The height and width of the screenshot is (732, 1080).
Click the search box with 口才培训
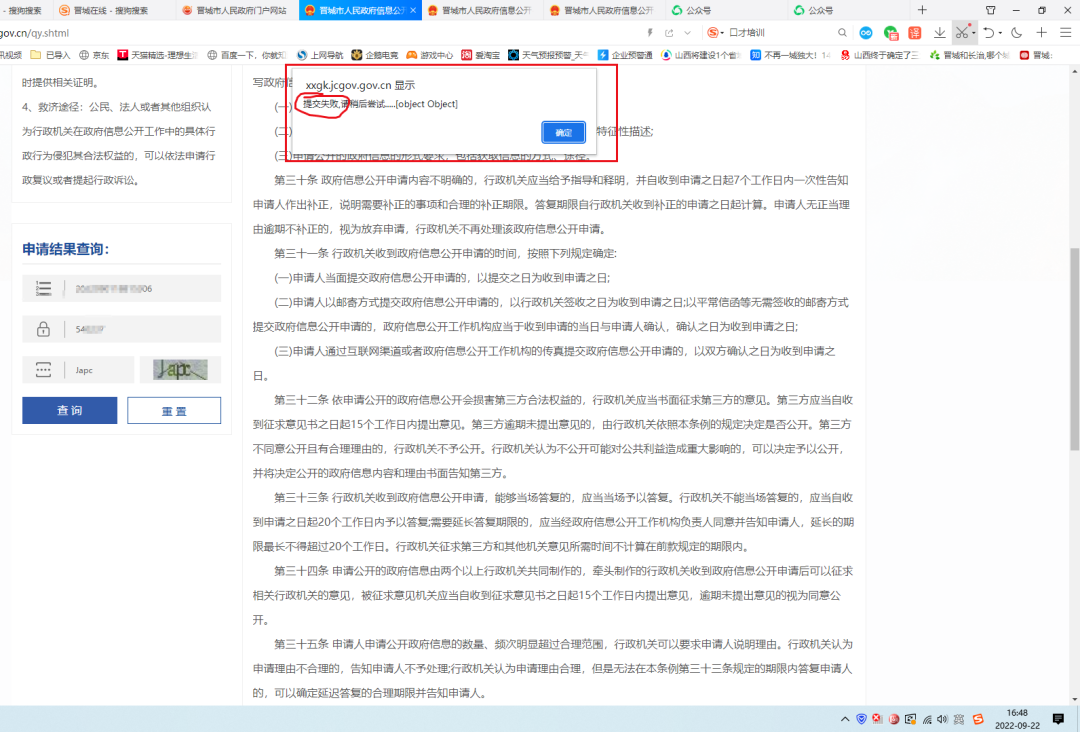point(780,32)
